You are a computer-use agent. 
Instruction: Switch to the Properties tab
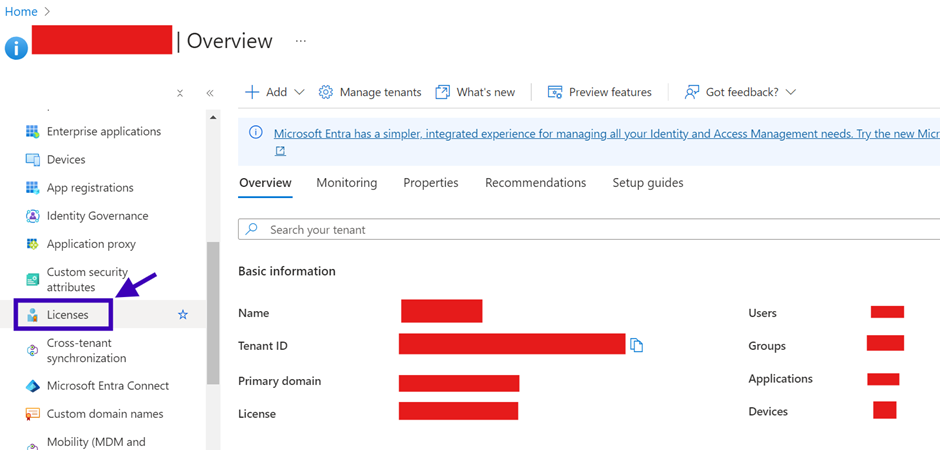[430, 183]
